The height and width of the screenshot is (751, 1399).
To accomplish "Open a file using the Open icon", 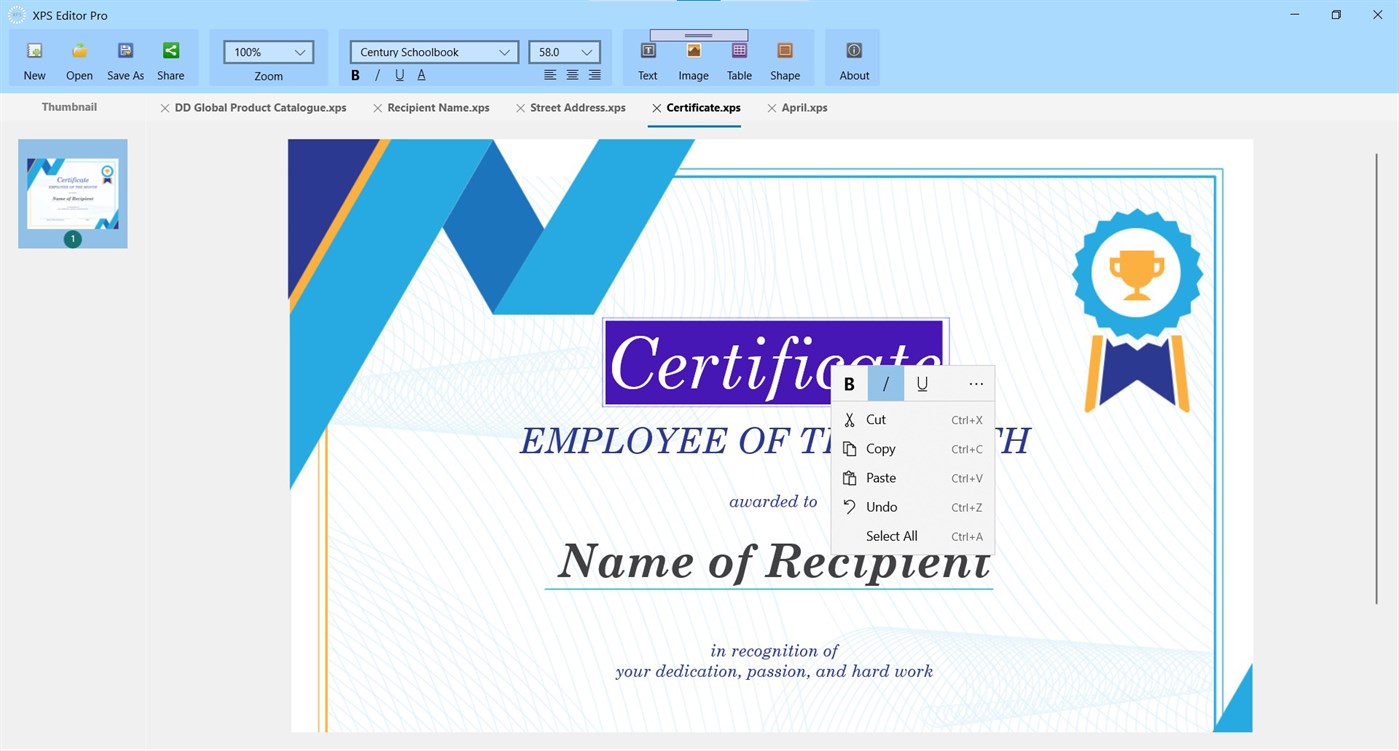I will (x=79, y=58).
